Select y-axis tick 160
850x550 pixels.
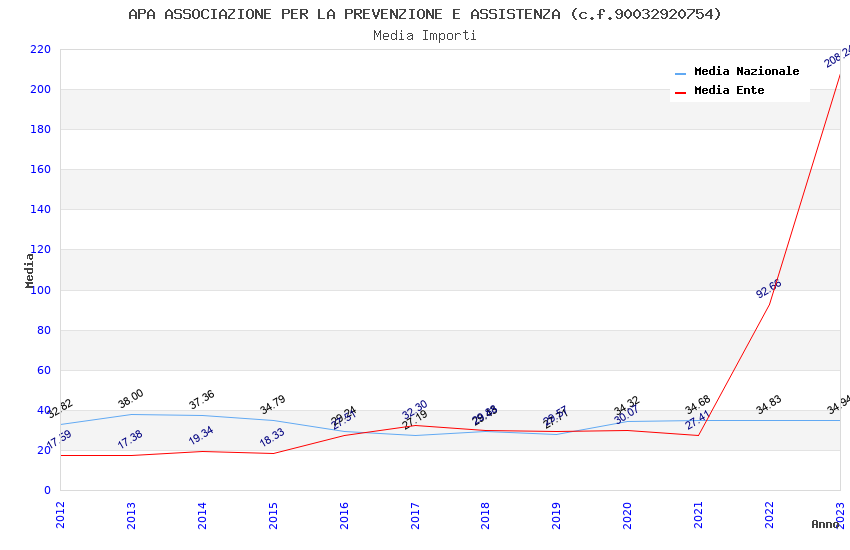point(41,170)
